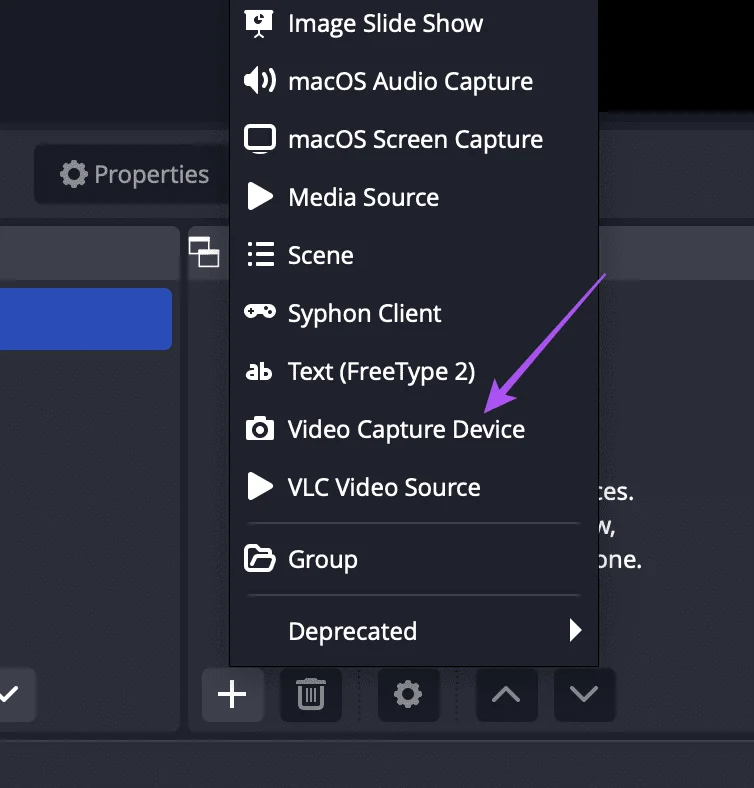Select Video Capture Device menu entry
Screen dimensions: 754x788
point(414,429)
